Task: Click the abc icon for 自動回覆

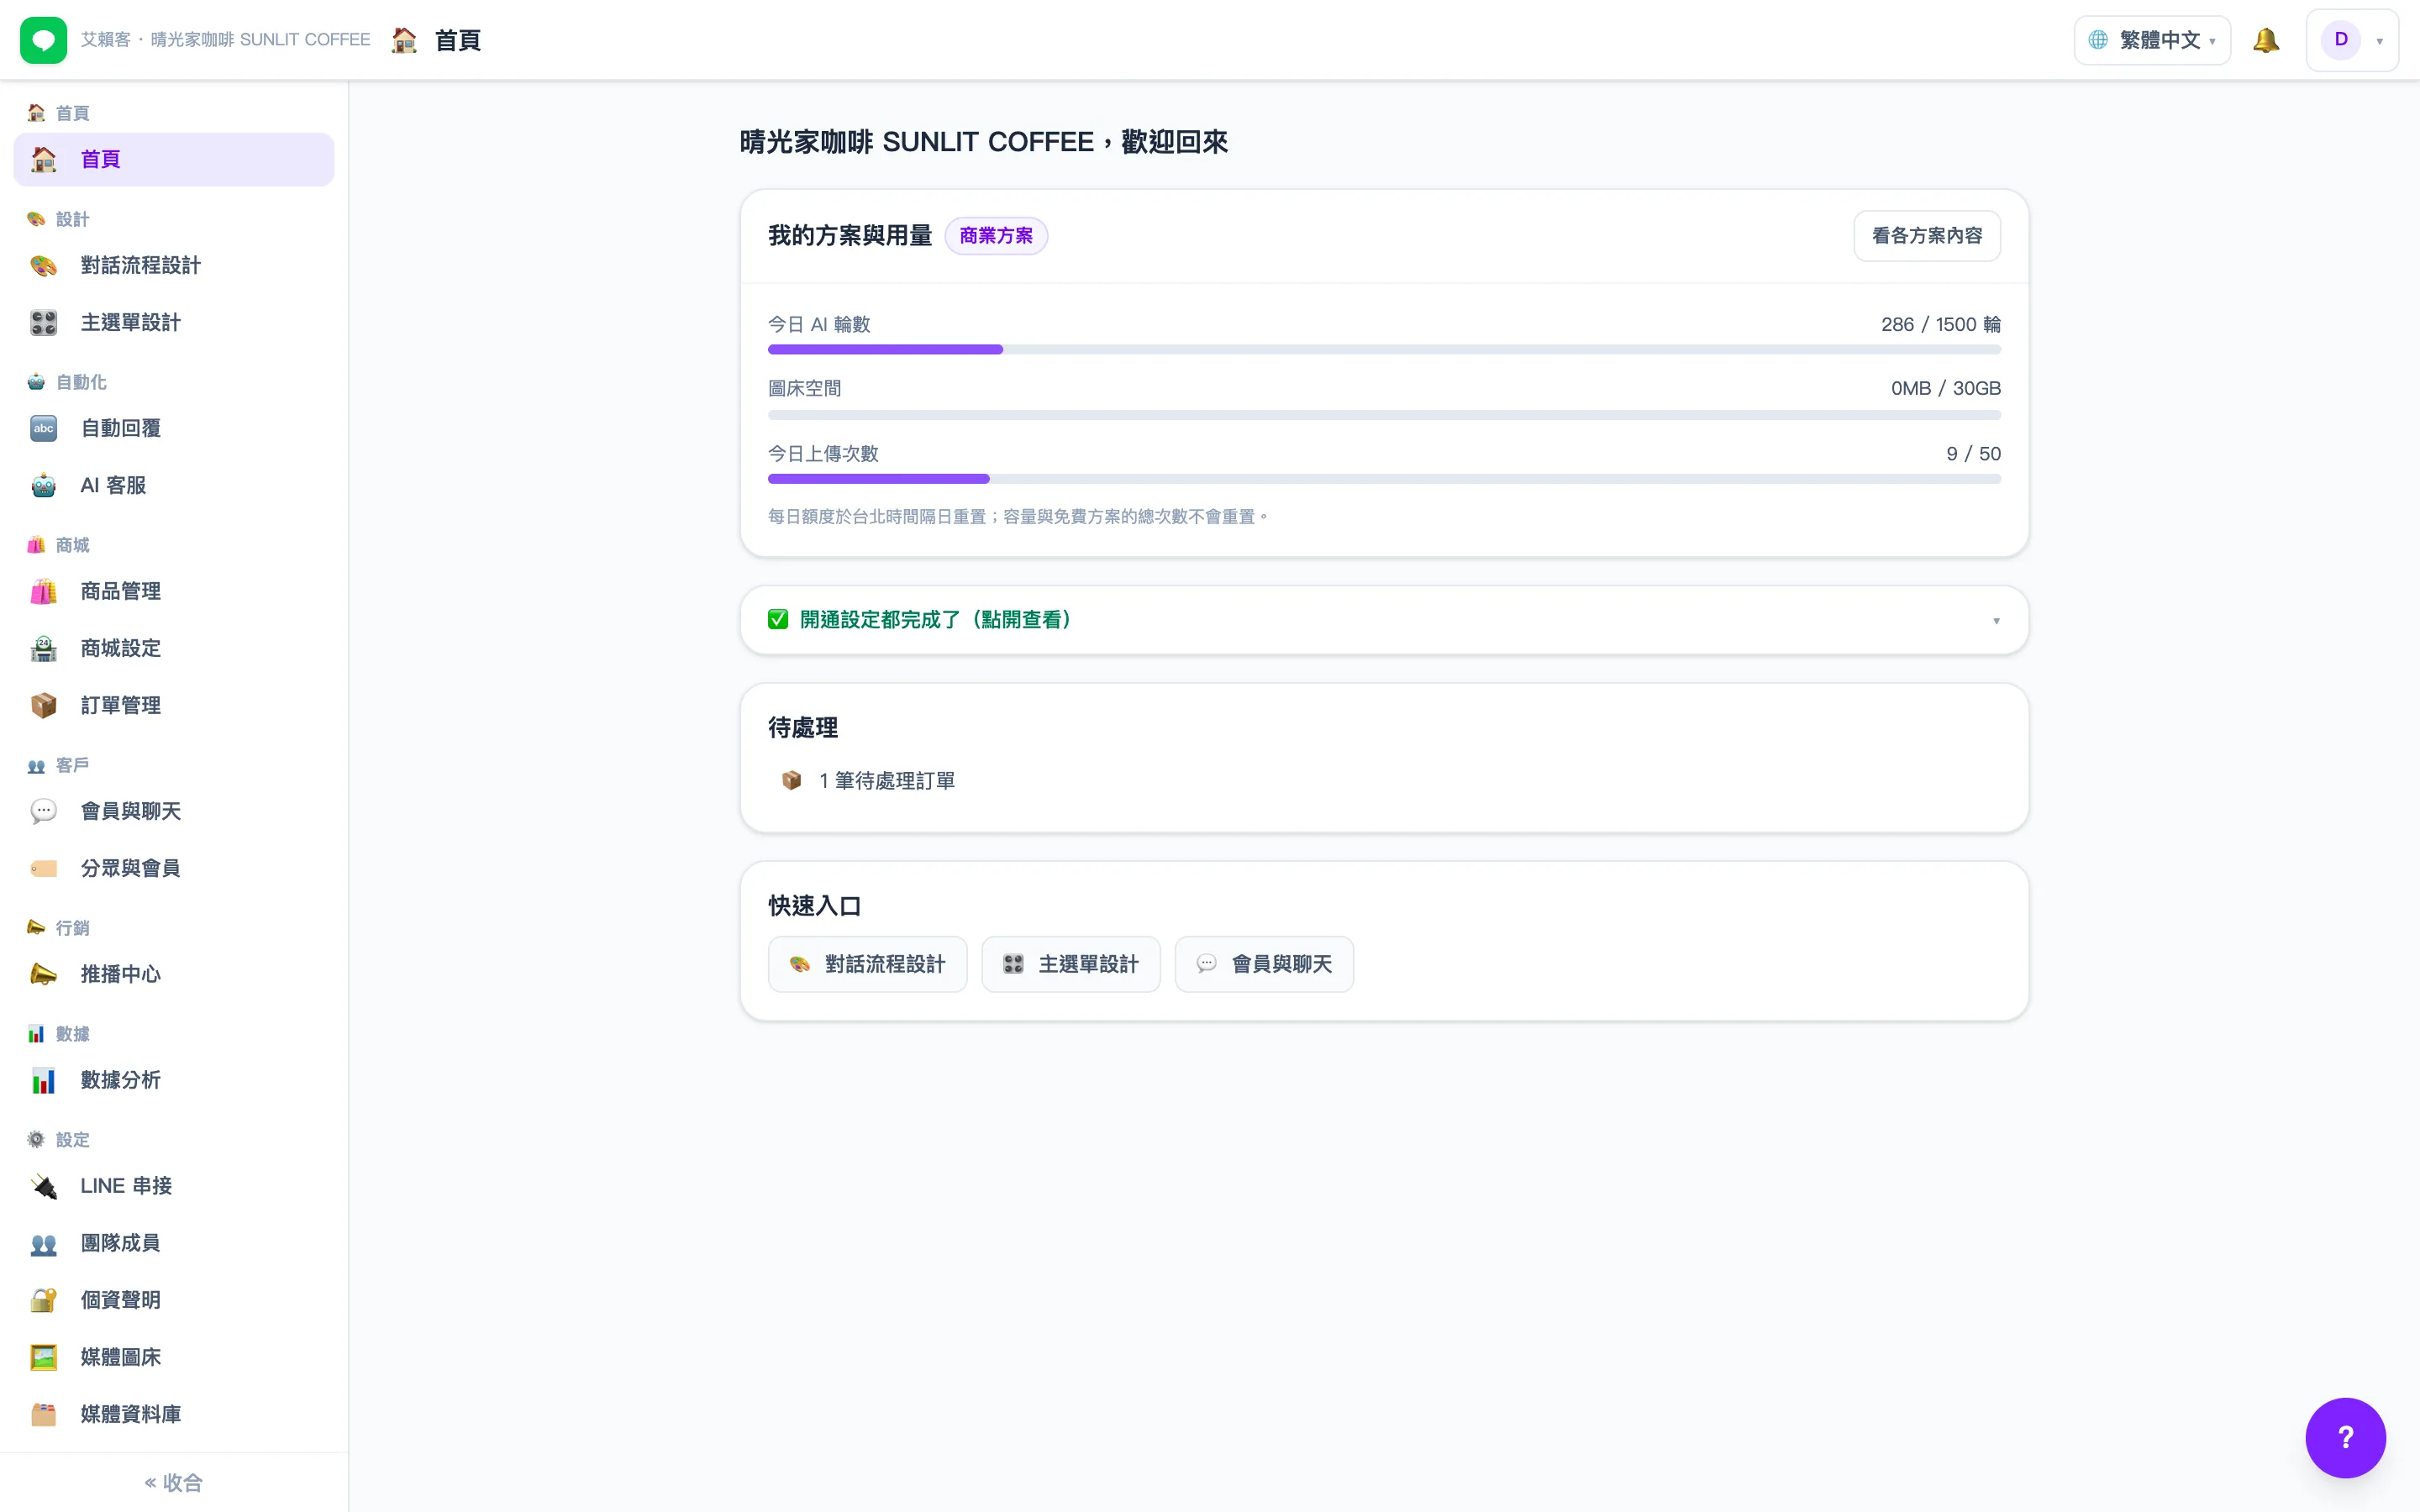Action: (43, 428)
